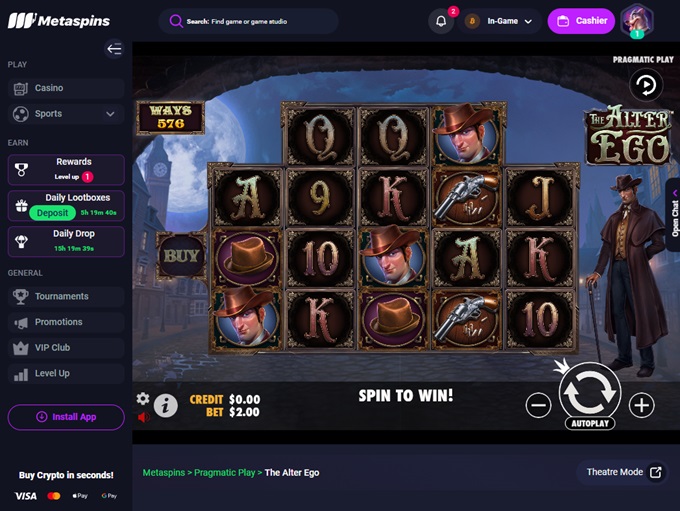The height and width of the screenshot is (511, 680).
Task: Open the Casino menu item
Action: tap(66, 88)
